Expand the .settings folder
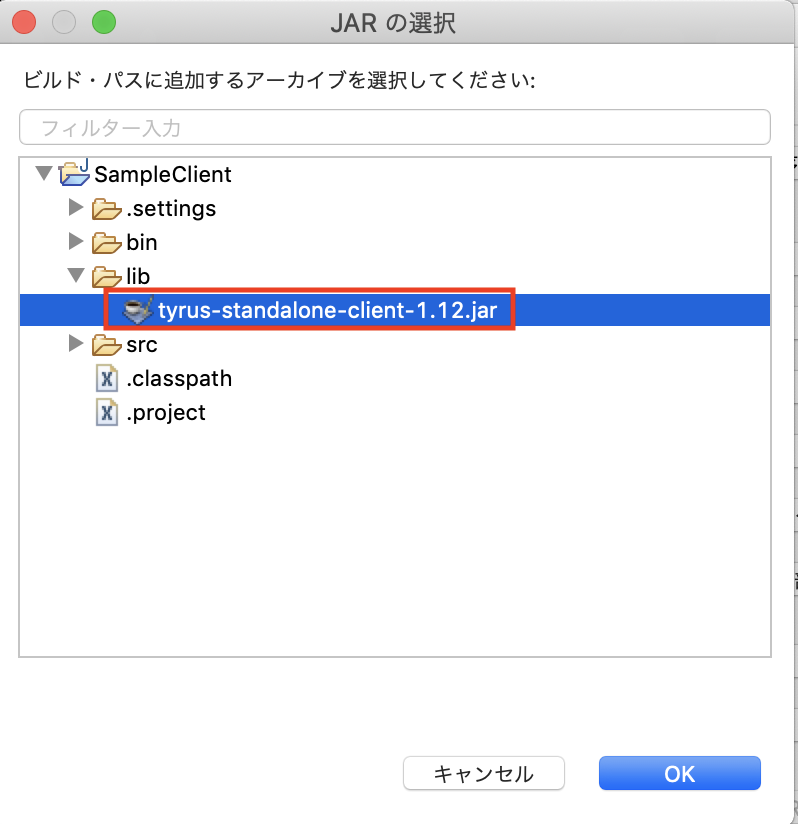This screenshot has width=798, height=824. pyautogui.click(x=76, y=207)
